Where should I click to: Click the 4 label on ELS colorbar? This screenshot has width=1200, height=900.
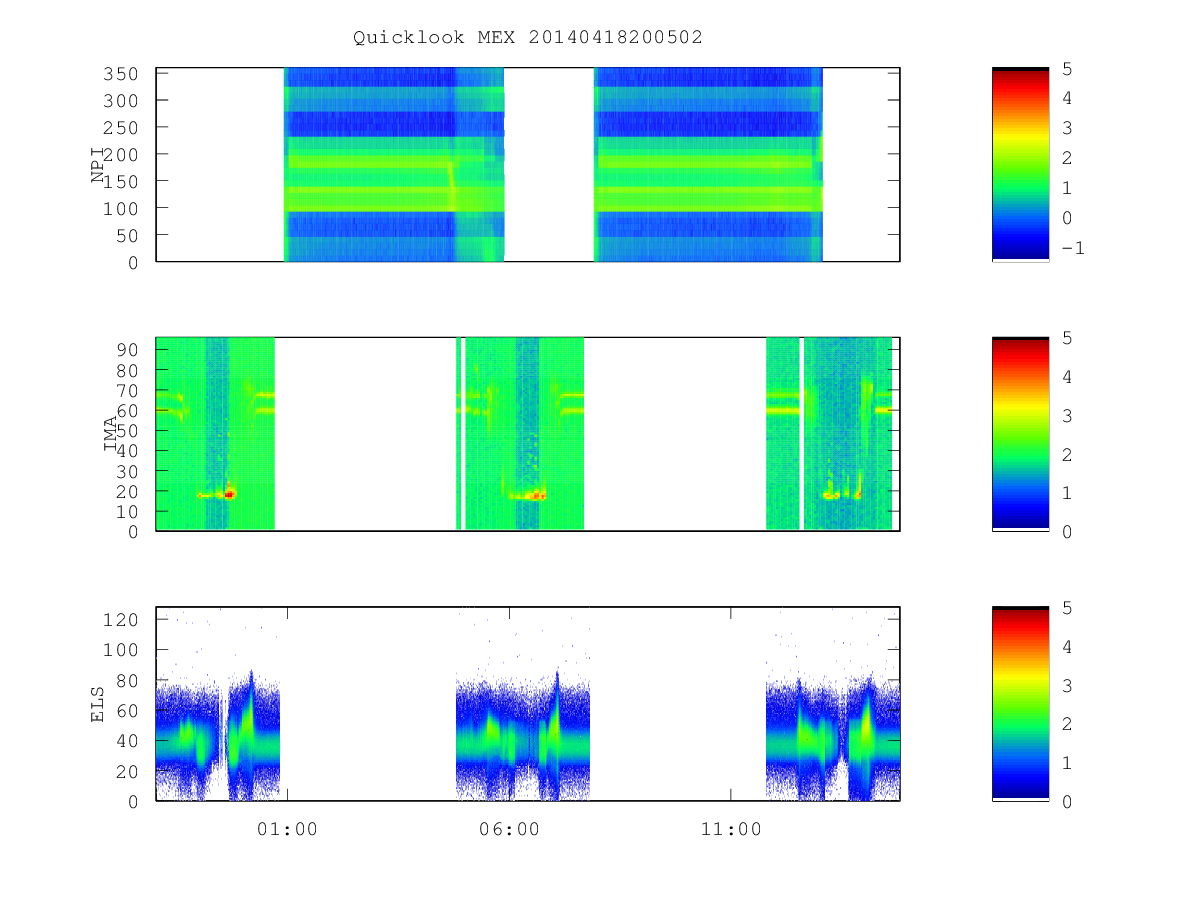1066,646
